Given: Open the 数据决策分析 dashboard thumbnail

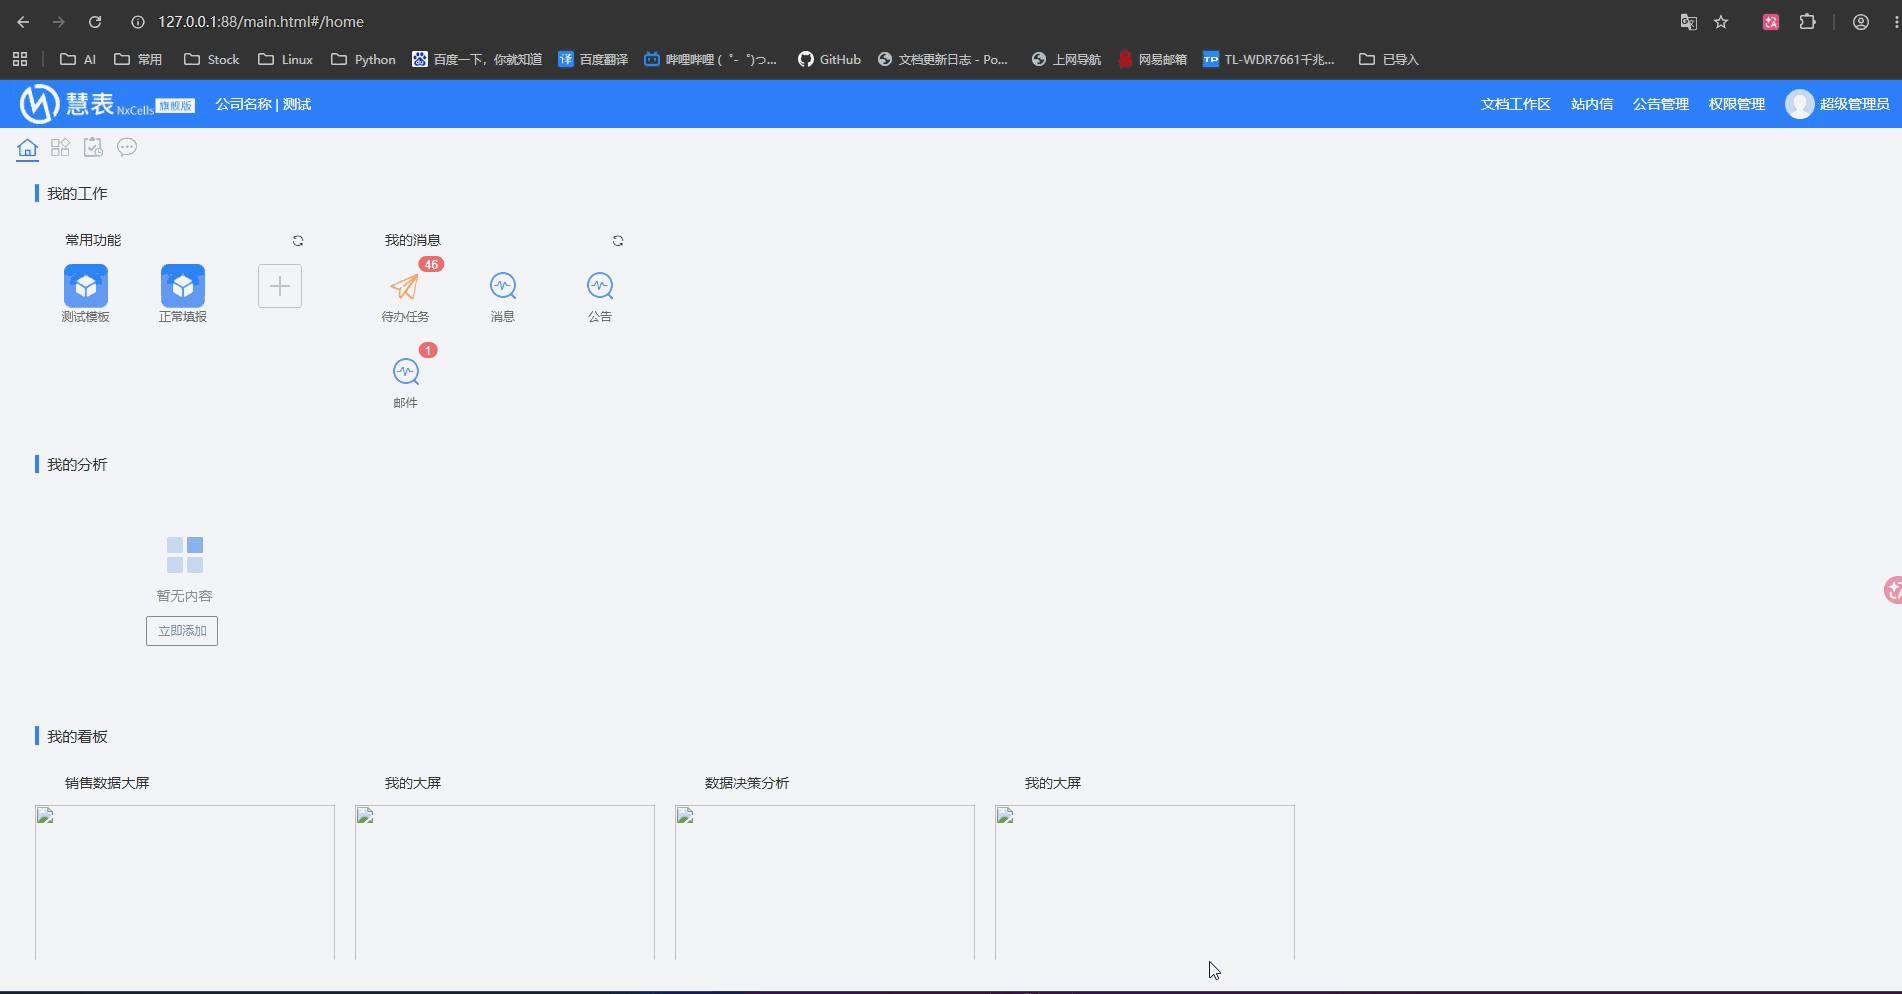Looking at the screenshot, I should [x=825, y=882].
